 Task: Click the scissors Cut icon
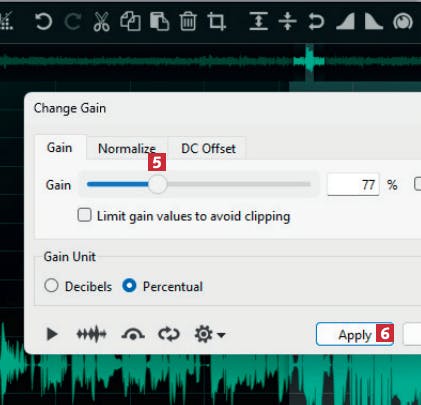[x=101, y=22]
